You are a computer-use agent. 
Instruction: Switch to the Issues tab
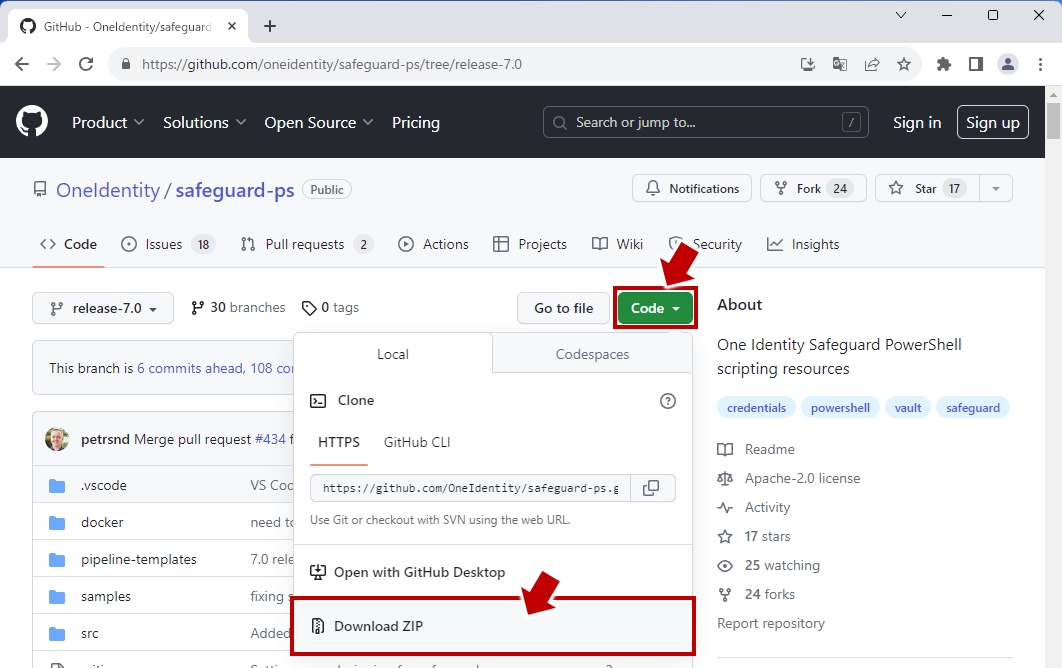point(167,245)
